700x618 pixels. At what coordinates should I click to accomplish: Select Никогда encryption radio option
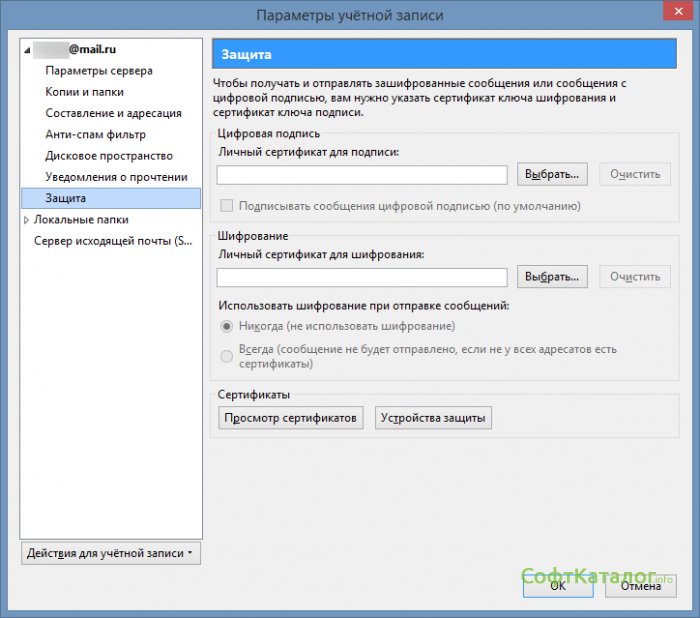(x=226, y=326)
